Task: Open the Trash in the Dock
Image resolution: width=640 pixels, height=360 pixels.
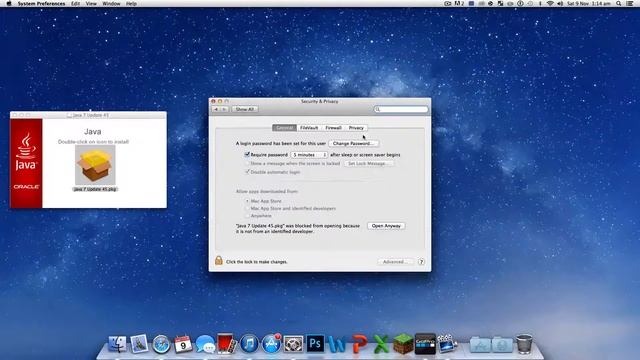Action: click(x=524, y=344)
